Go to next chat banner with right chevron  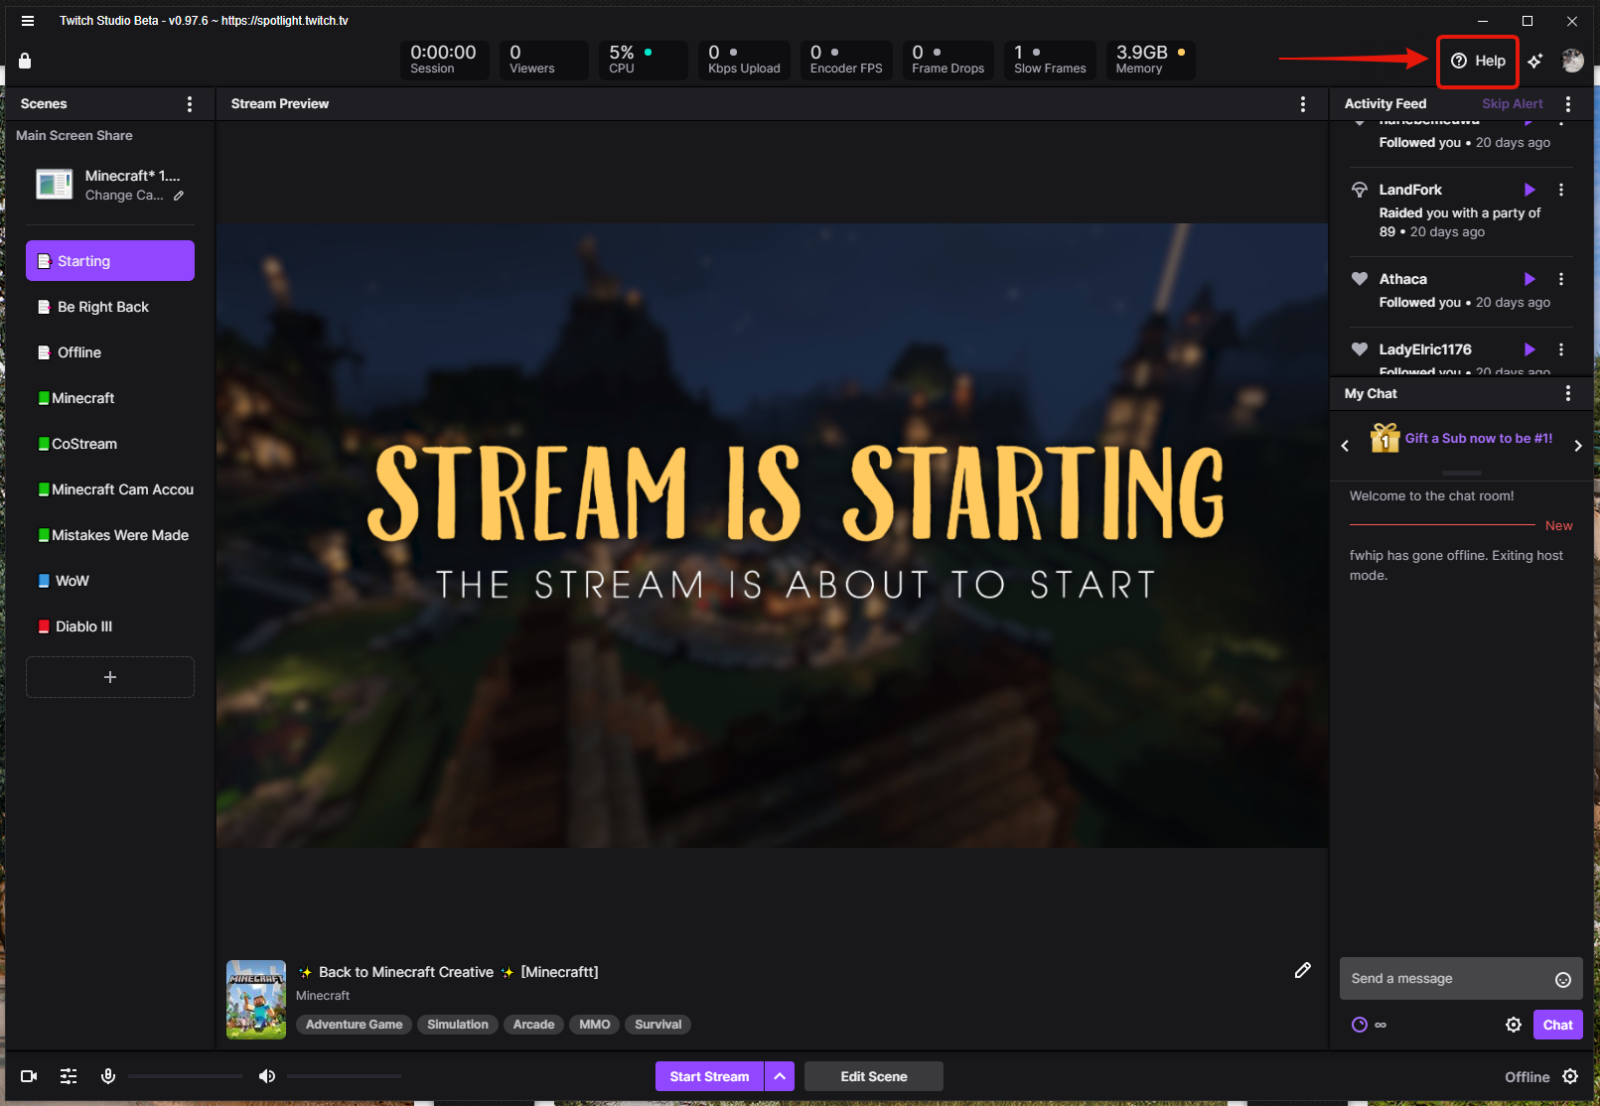[1578, 446]
